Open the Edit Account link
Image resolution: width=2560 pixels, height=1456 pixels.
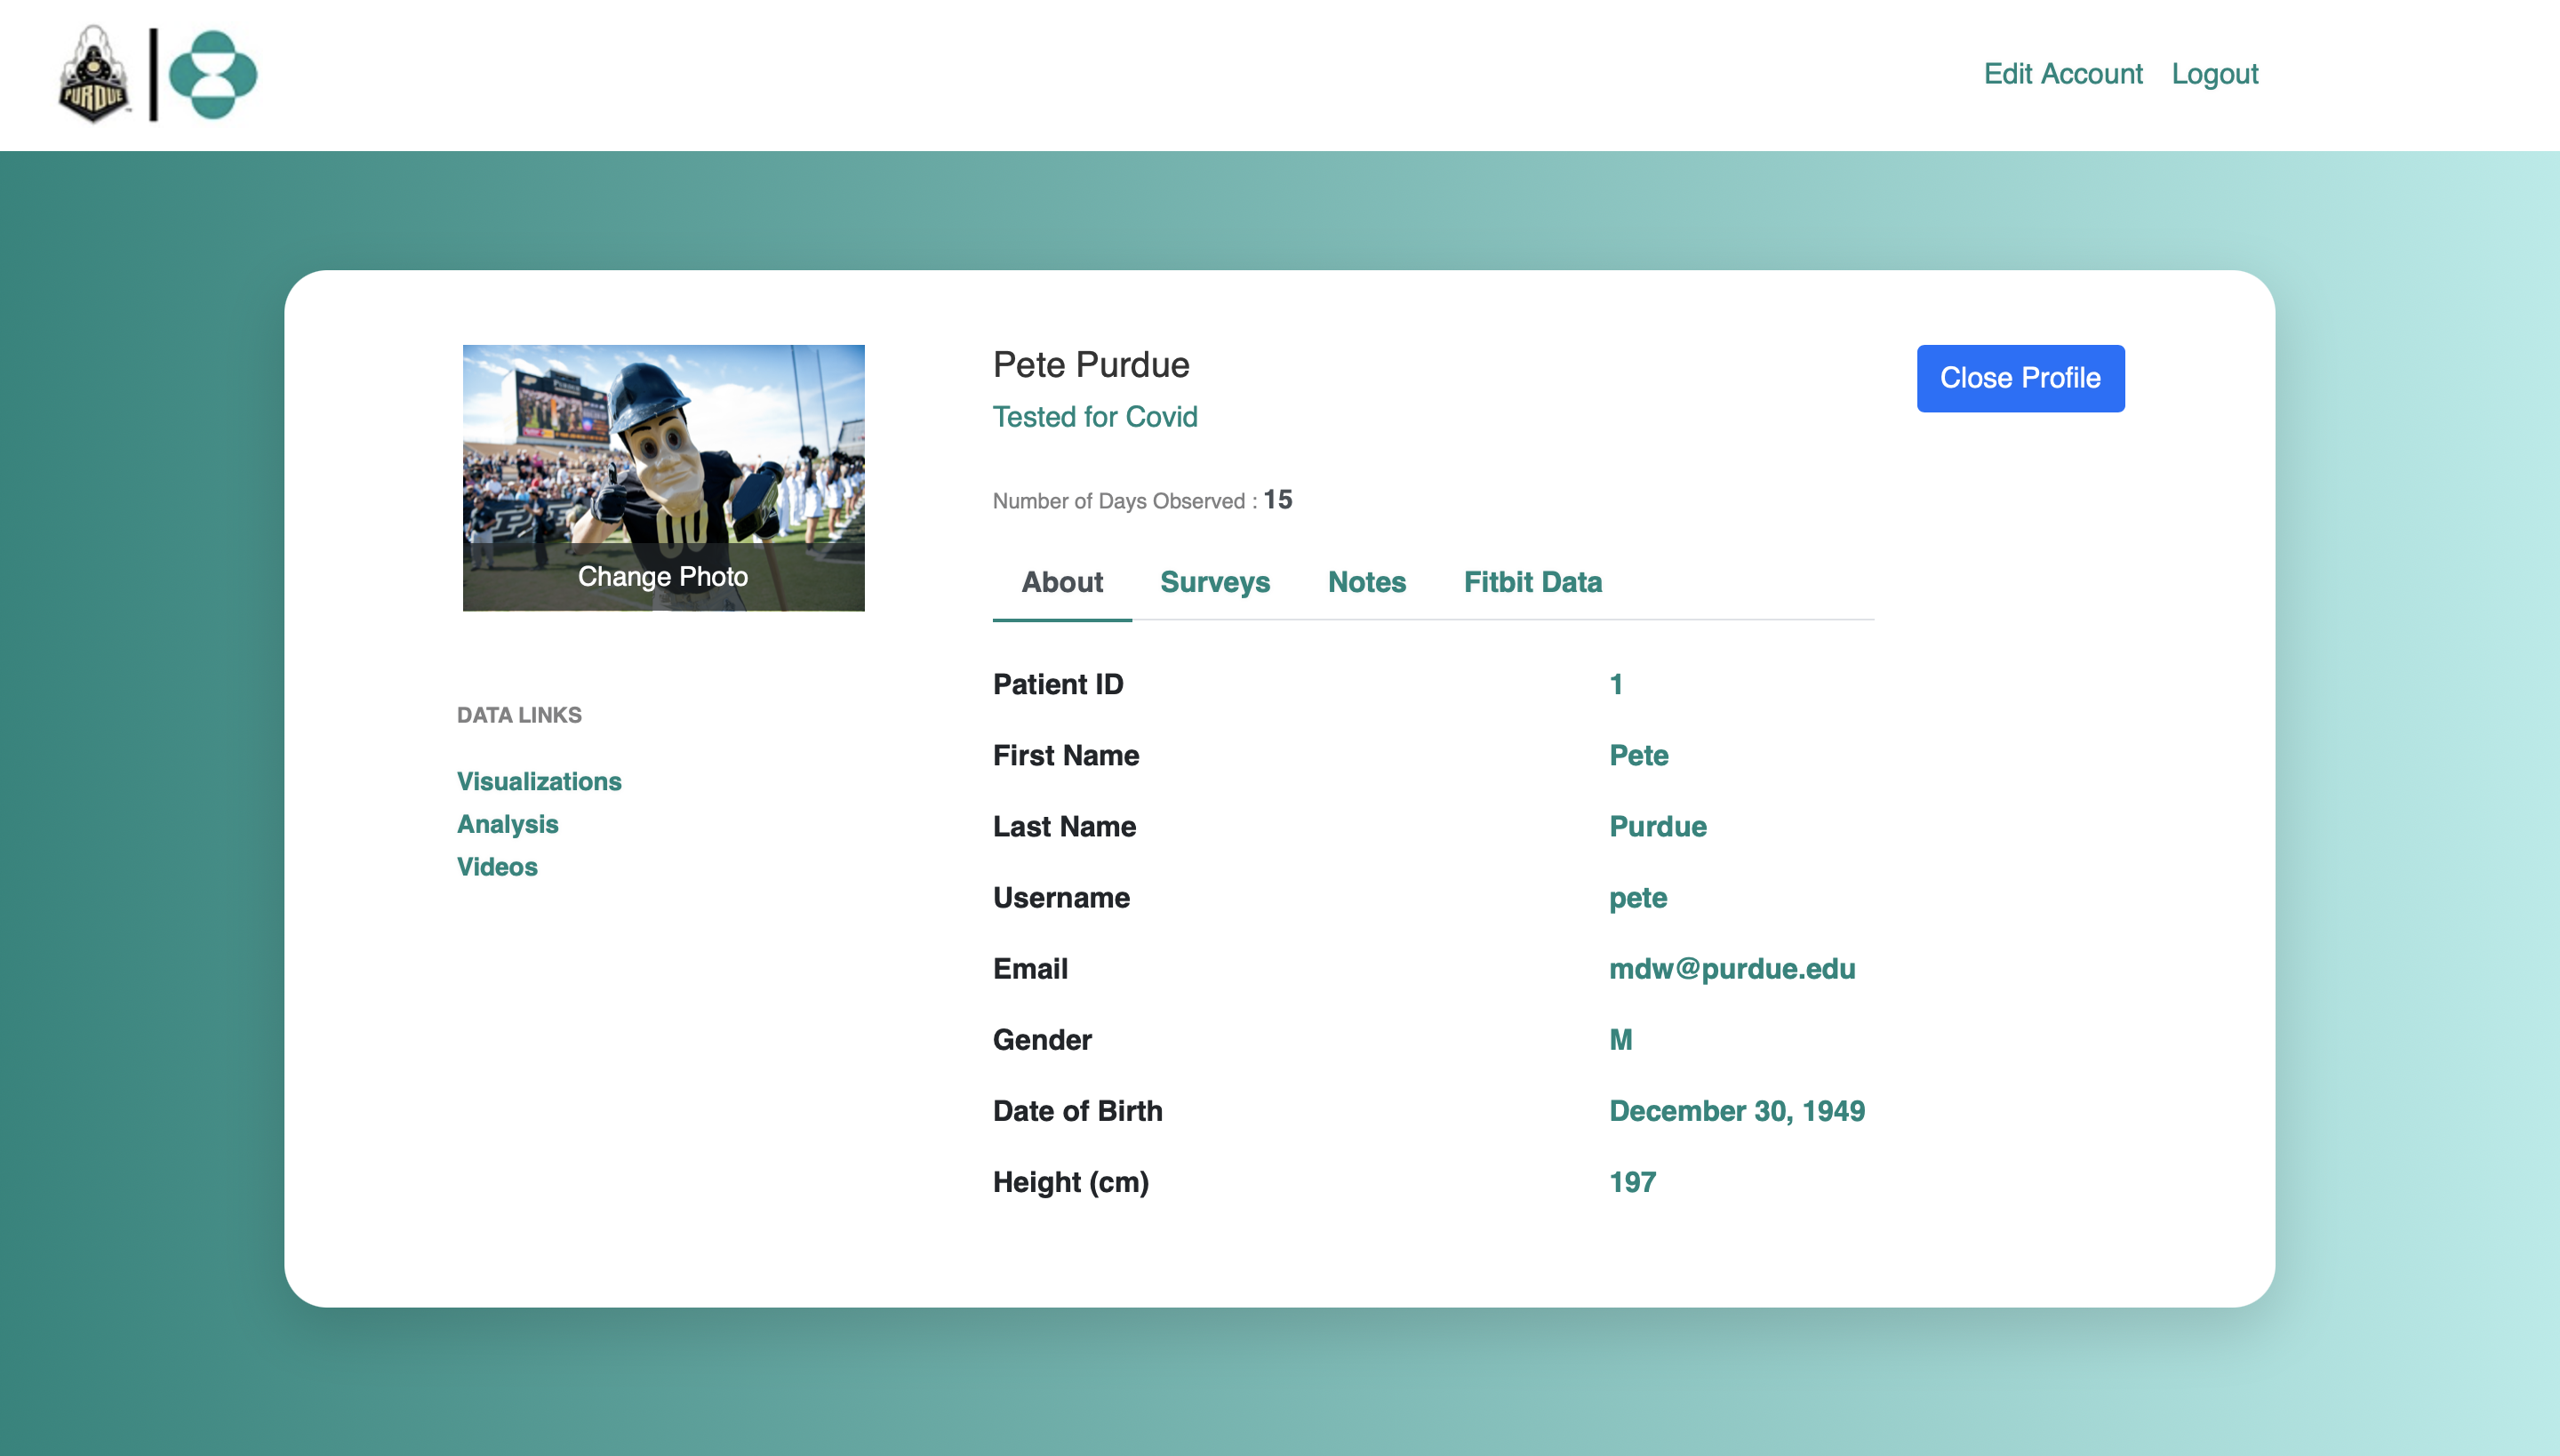coord(2062,74)
